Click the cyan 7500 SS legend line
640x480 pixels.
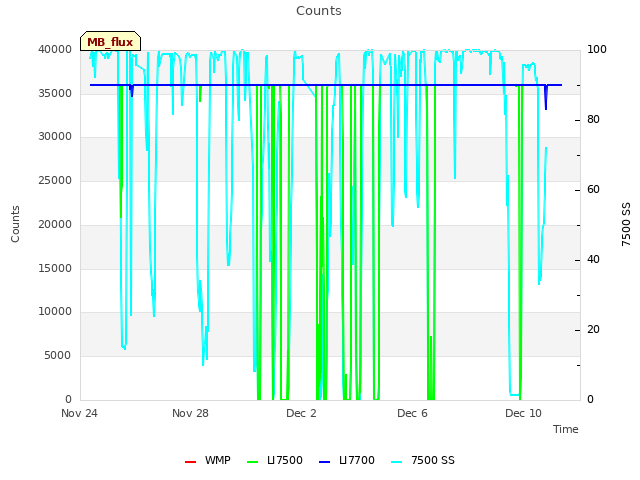(x=397, y=462)
